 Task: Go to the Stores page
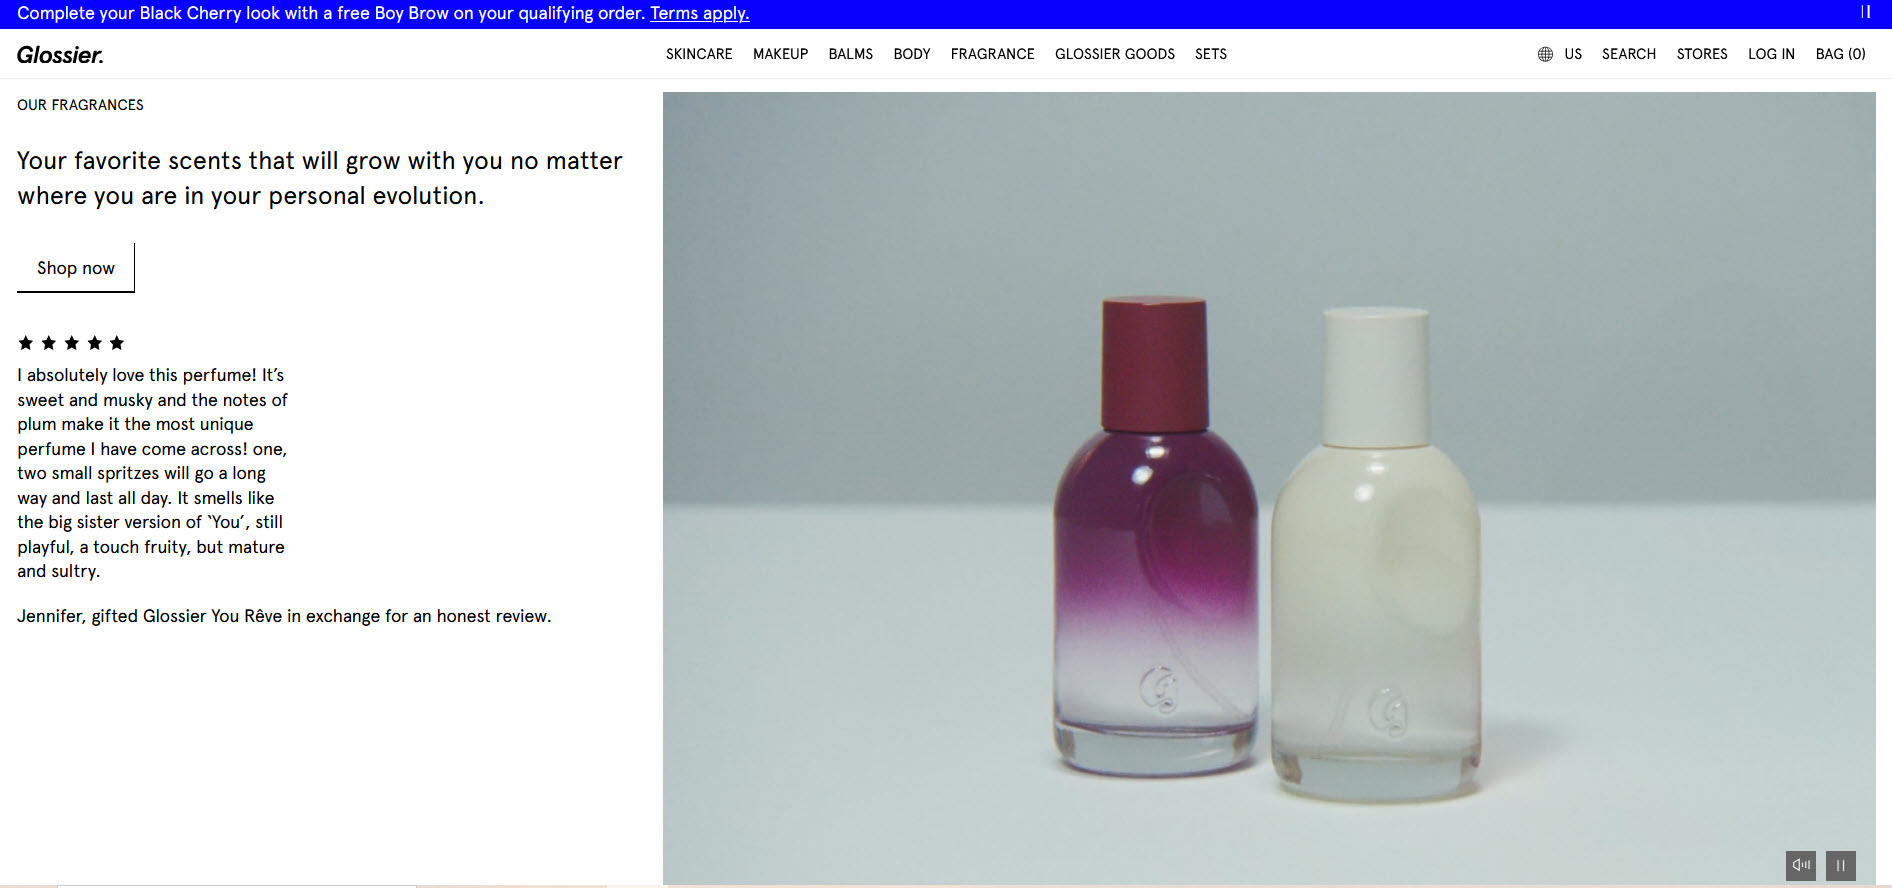pyautogui.click(x=1702, y=54)
